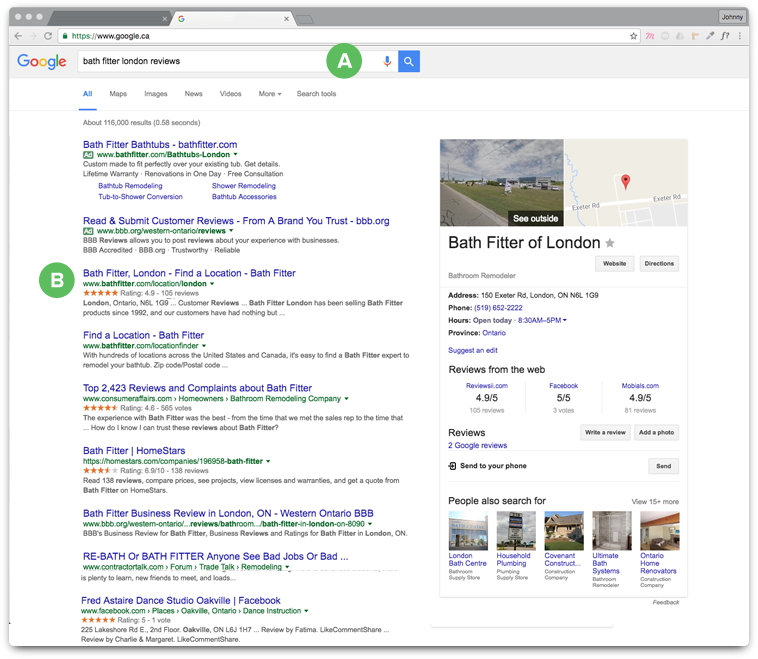Click the address bar URL

(110, 36)
